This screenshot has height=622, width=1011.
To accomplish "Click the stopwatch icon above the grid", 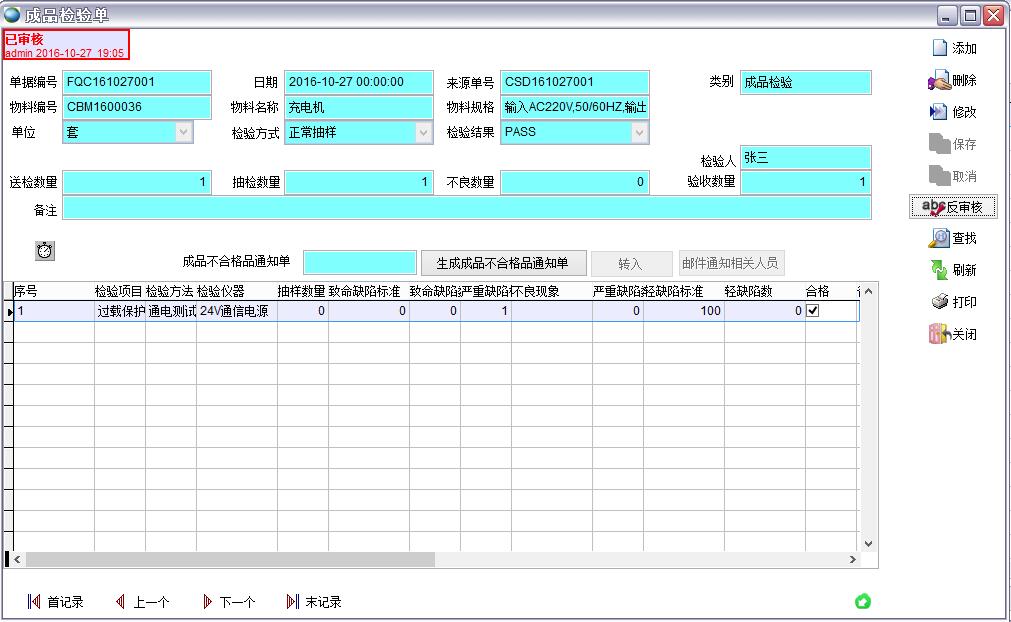I will pos(45,251).
